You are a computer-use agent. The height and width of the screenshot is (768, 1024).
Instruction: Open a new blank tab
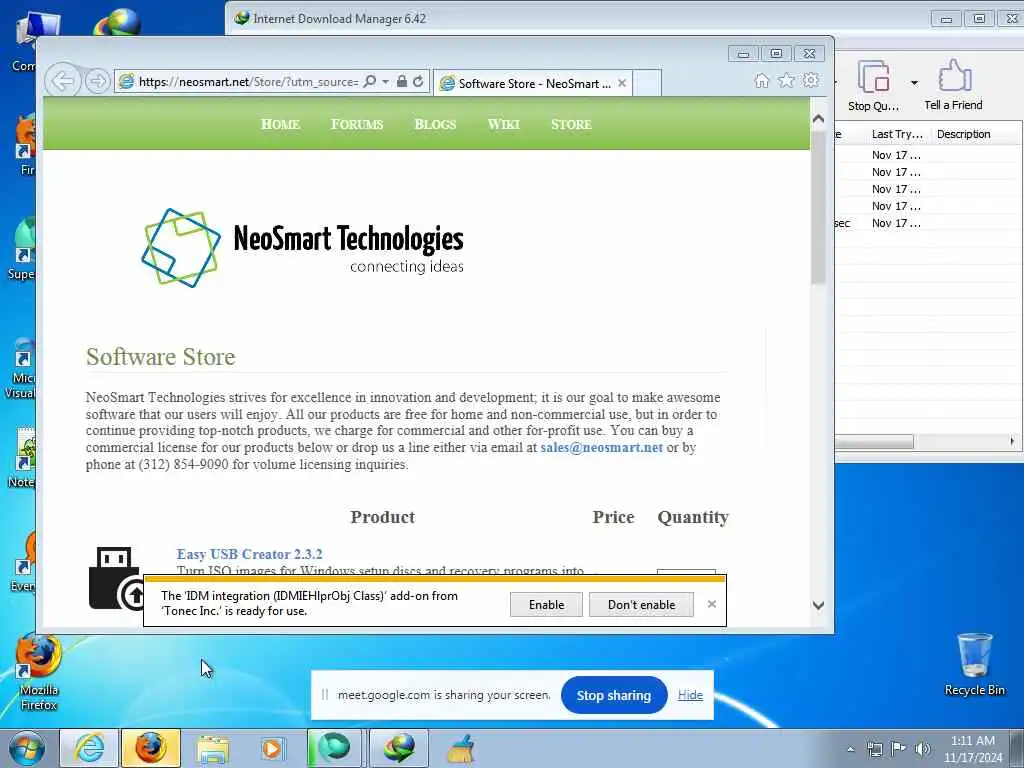tap(647, 83)
